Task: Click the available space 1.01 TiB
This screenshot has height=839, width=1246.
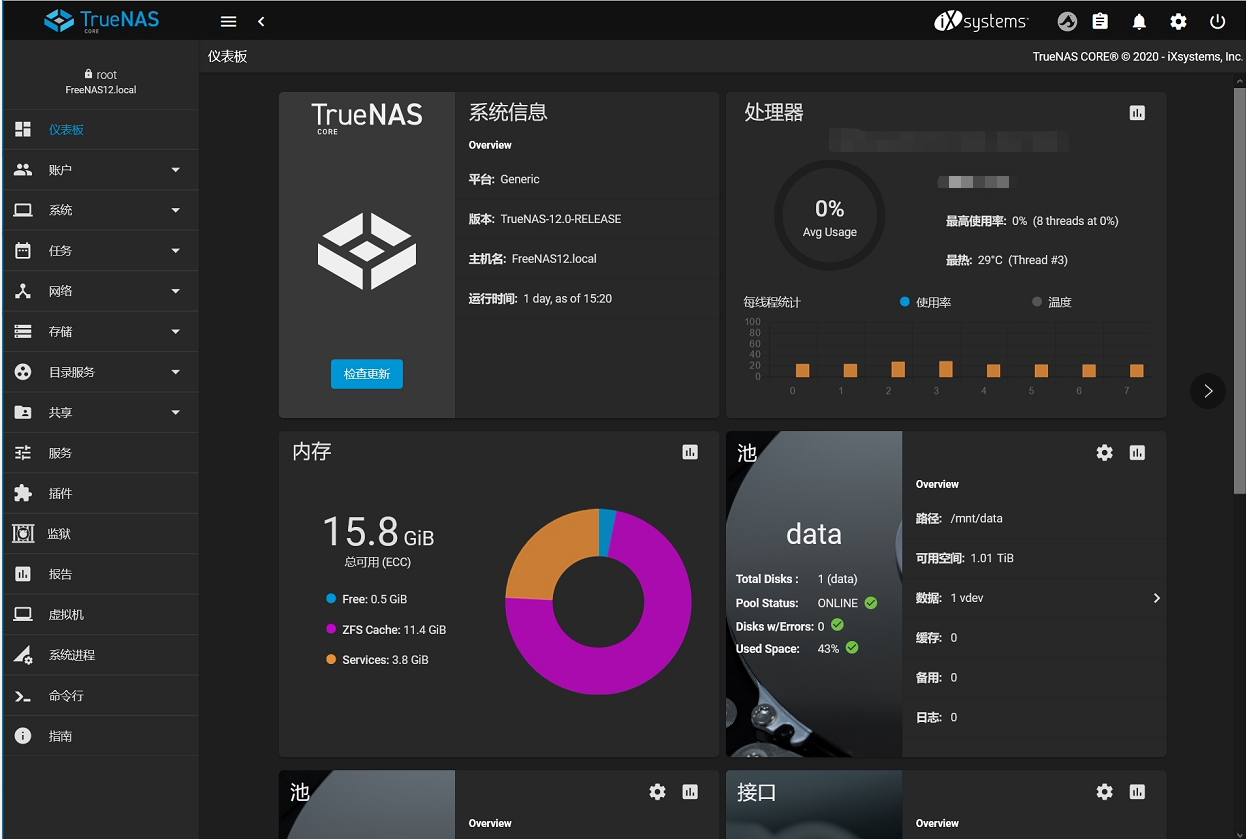Action: (x=992, y=558)
